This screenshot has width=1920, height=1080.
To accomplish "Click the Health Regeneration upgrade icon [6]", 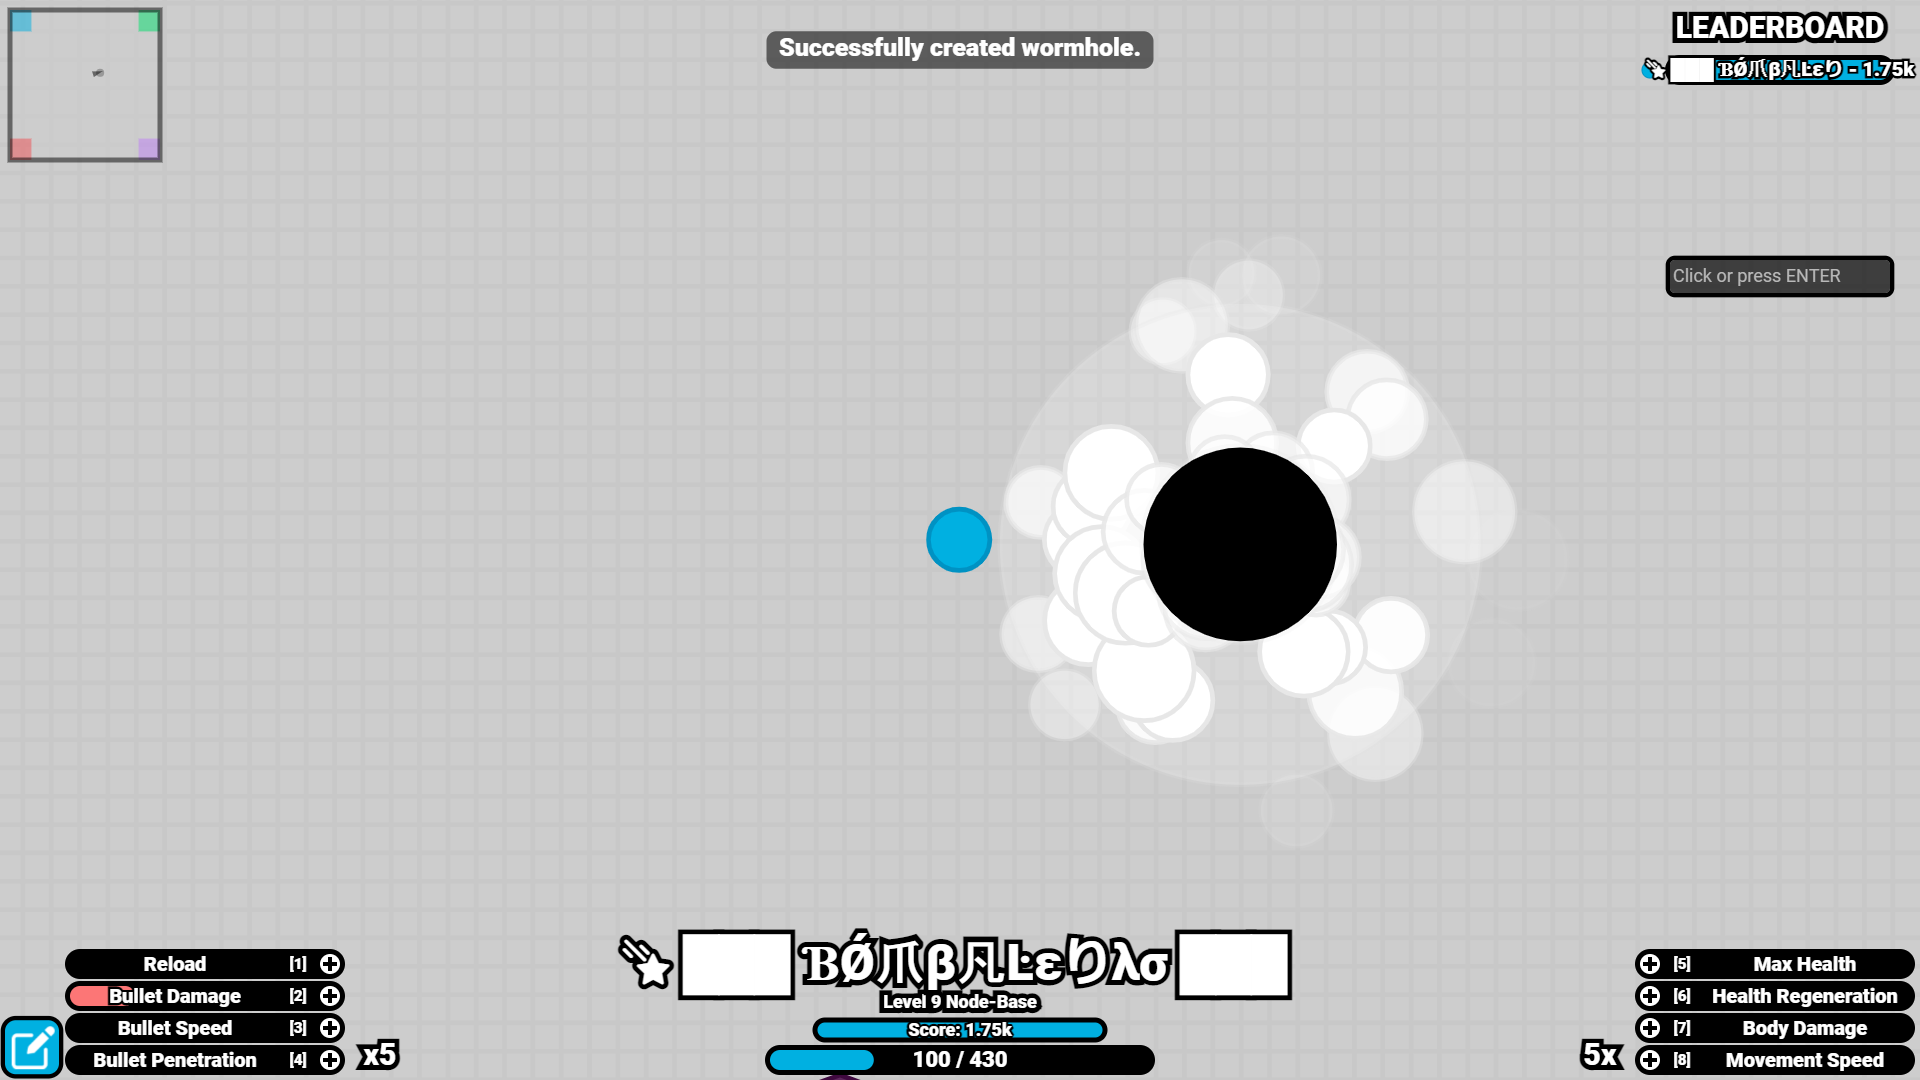I will (1651, 996).
